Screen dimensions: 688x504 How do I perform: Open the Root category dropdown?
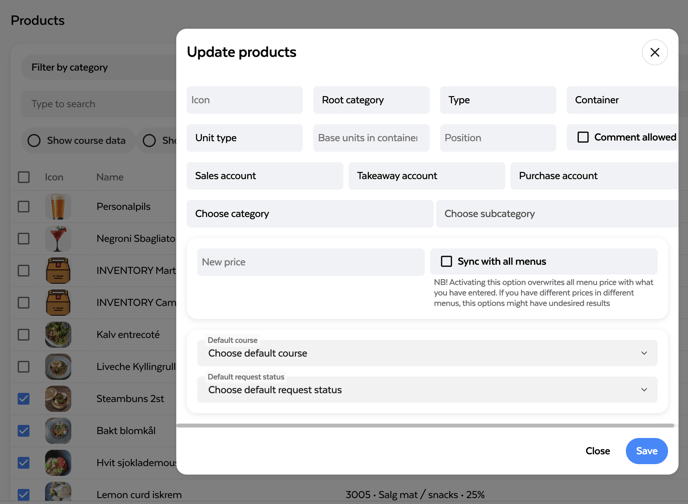pos(371,100)
